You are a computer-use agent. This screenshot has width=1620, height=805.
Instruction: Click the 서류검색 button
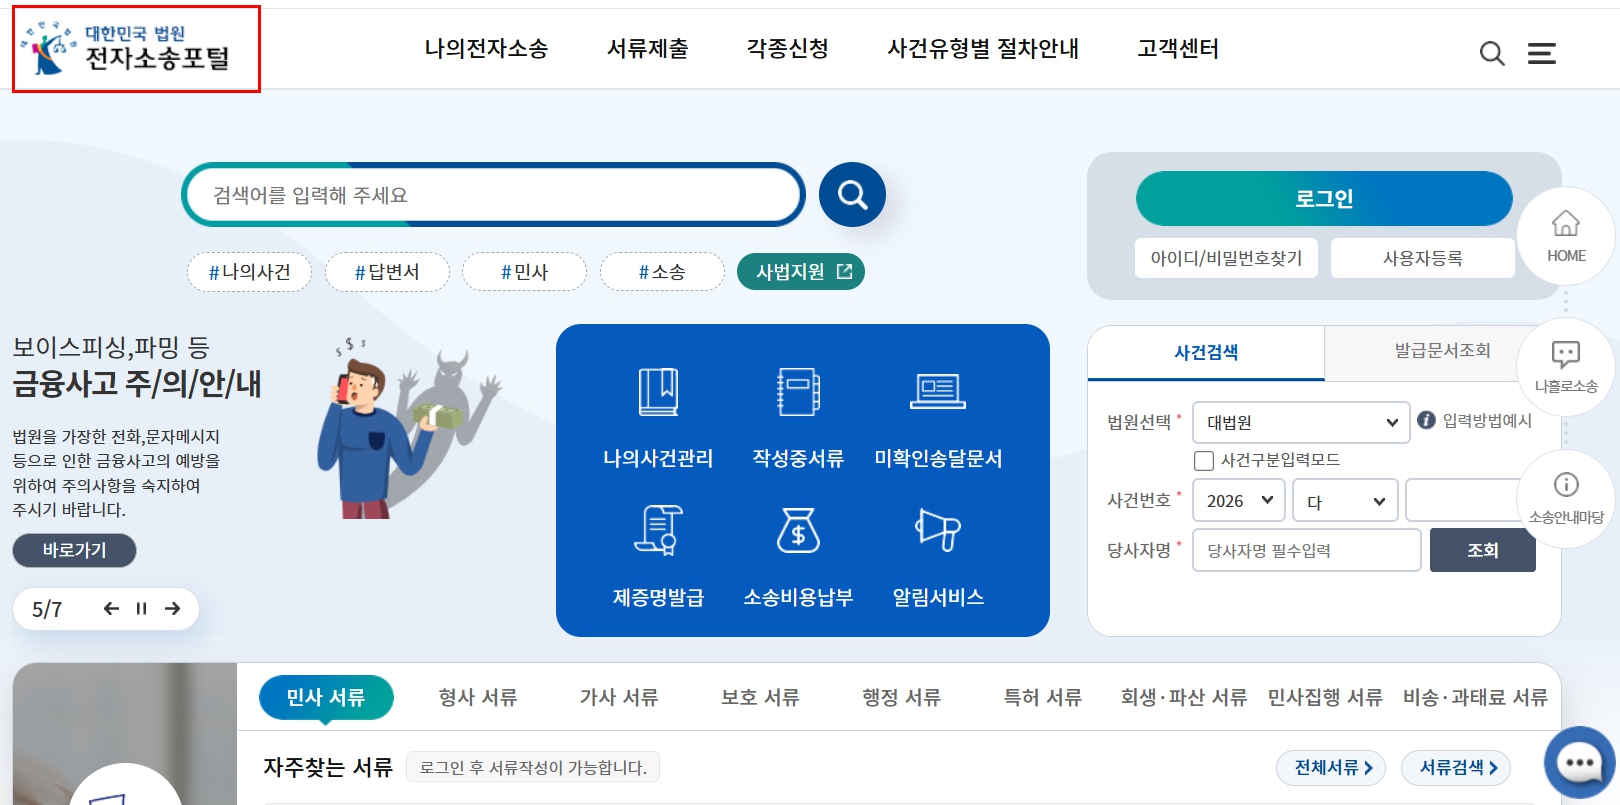pos(1456,768)
